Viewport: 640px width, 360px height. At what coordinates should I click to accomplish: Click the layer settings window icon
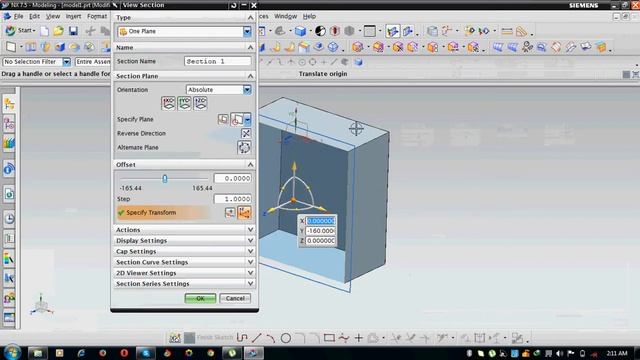point(369,31)
